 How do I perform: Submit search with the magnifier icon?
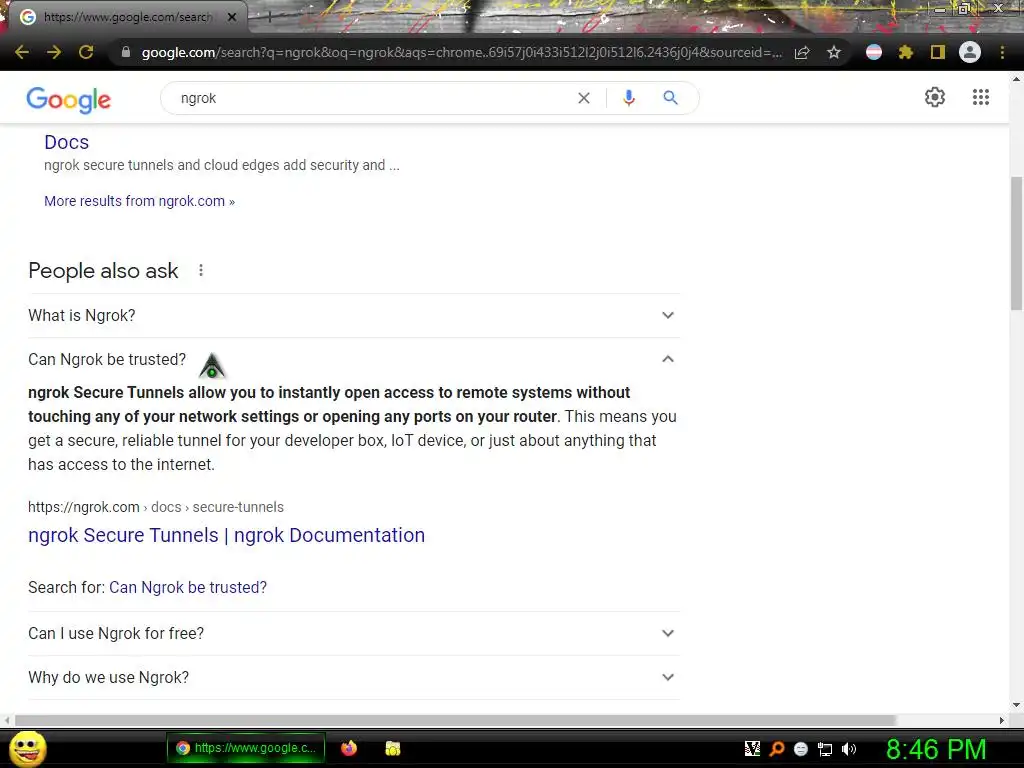pos(670,98)
